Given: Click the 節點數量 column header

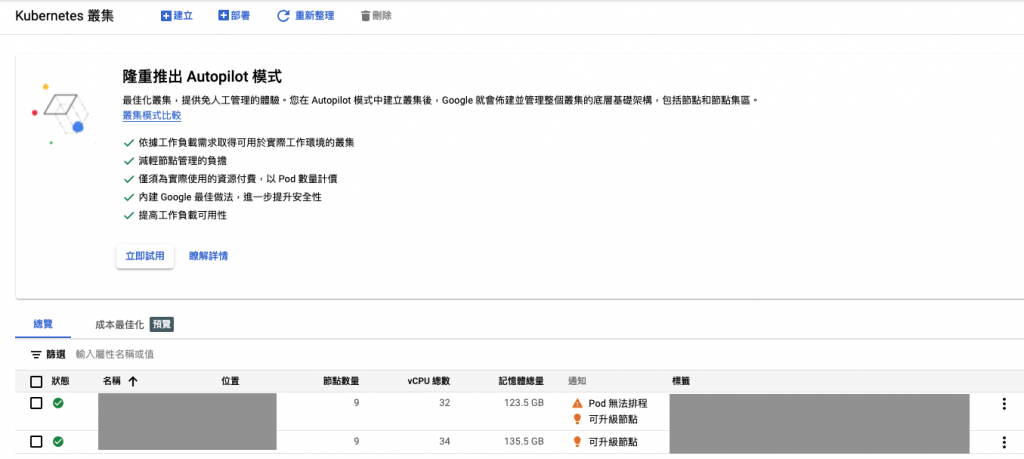Looking at the screenshot, I should (x=341, y=381).
